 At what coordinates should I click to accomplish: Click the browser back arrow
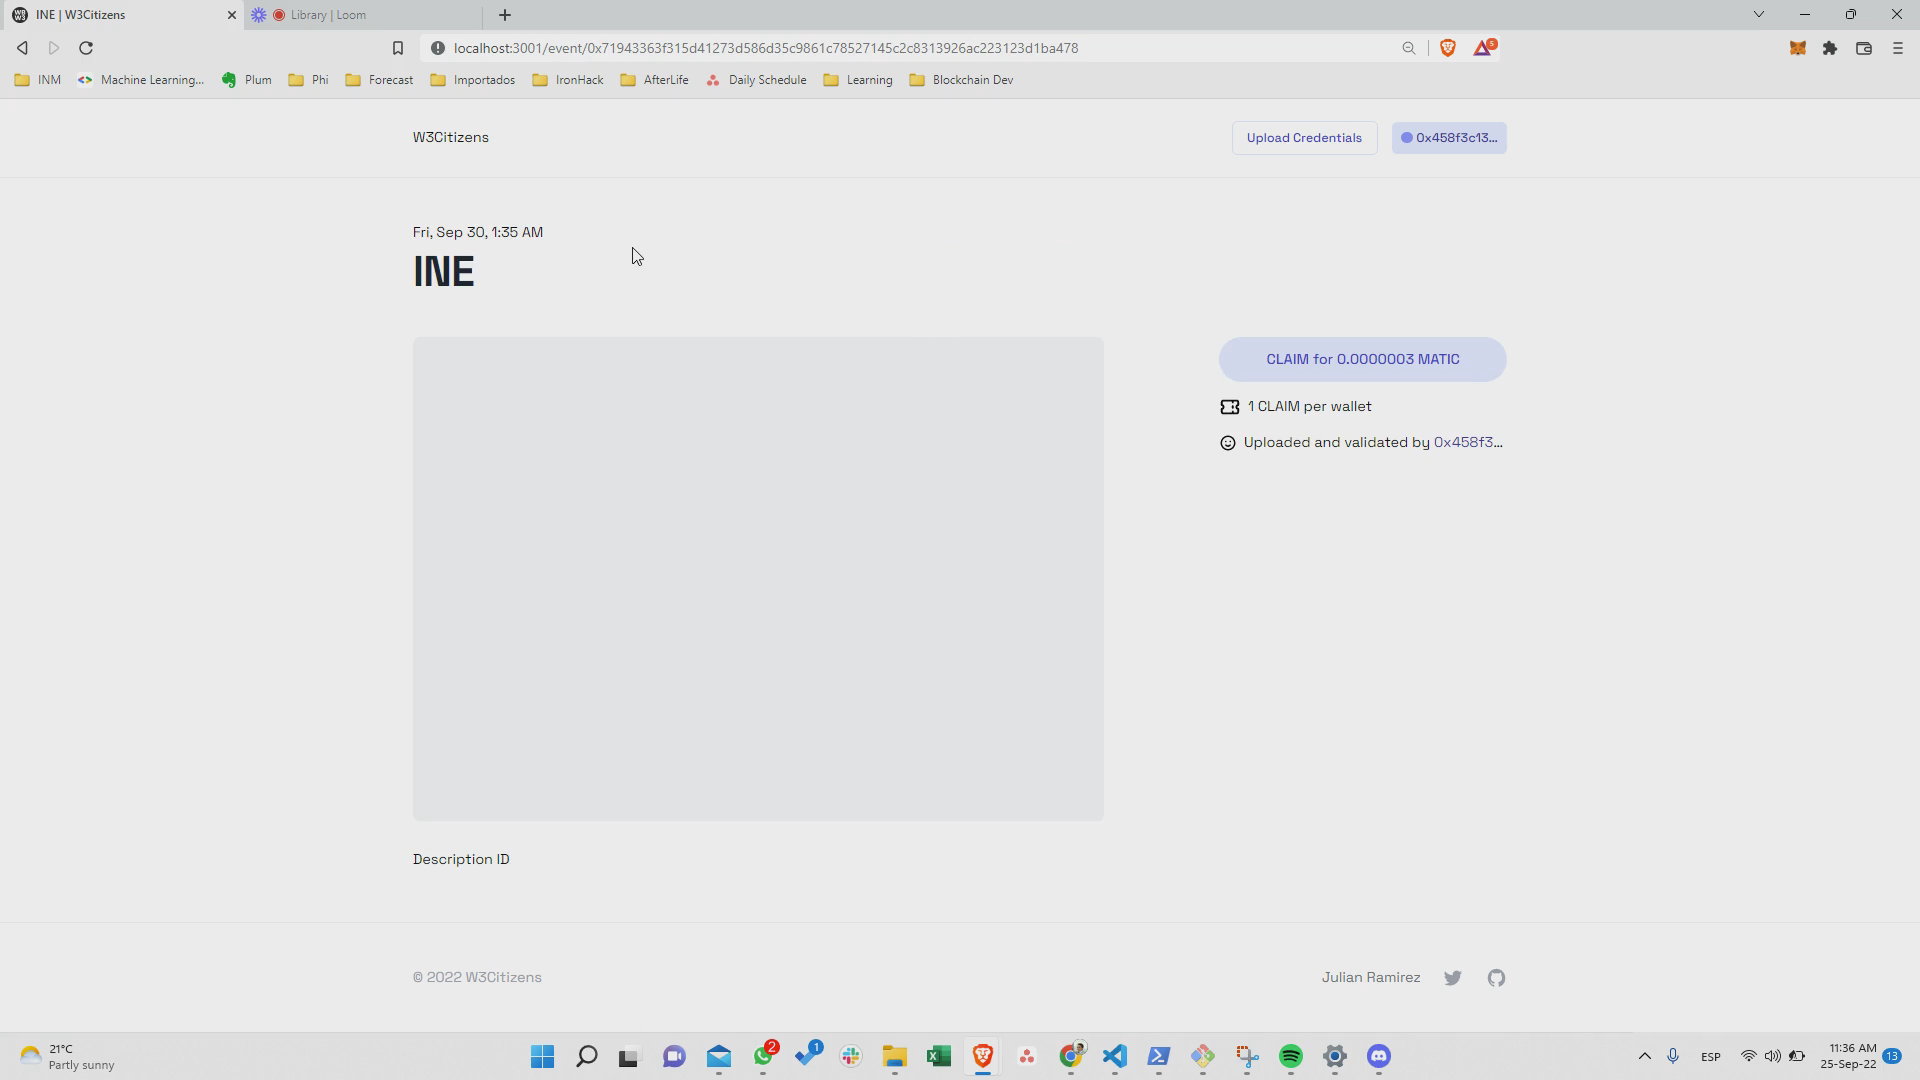point(22,48)
